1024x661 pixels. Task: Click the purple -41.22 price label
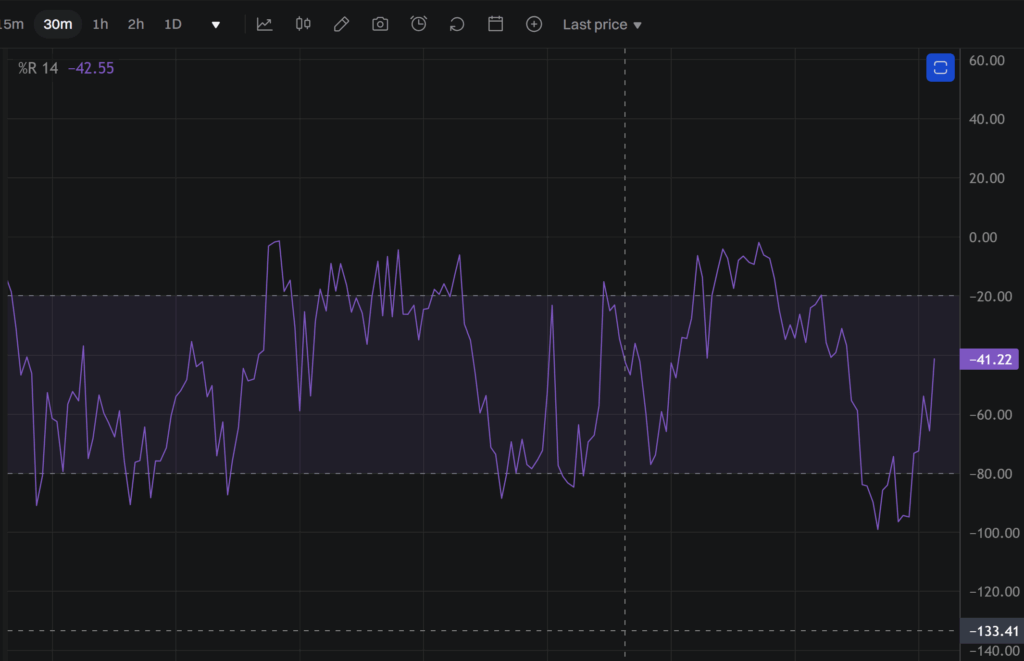tap(990, 359)
